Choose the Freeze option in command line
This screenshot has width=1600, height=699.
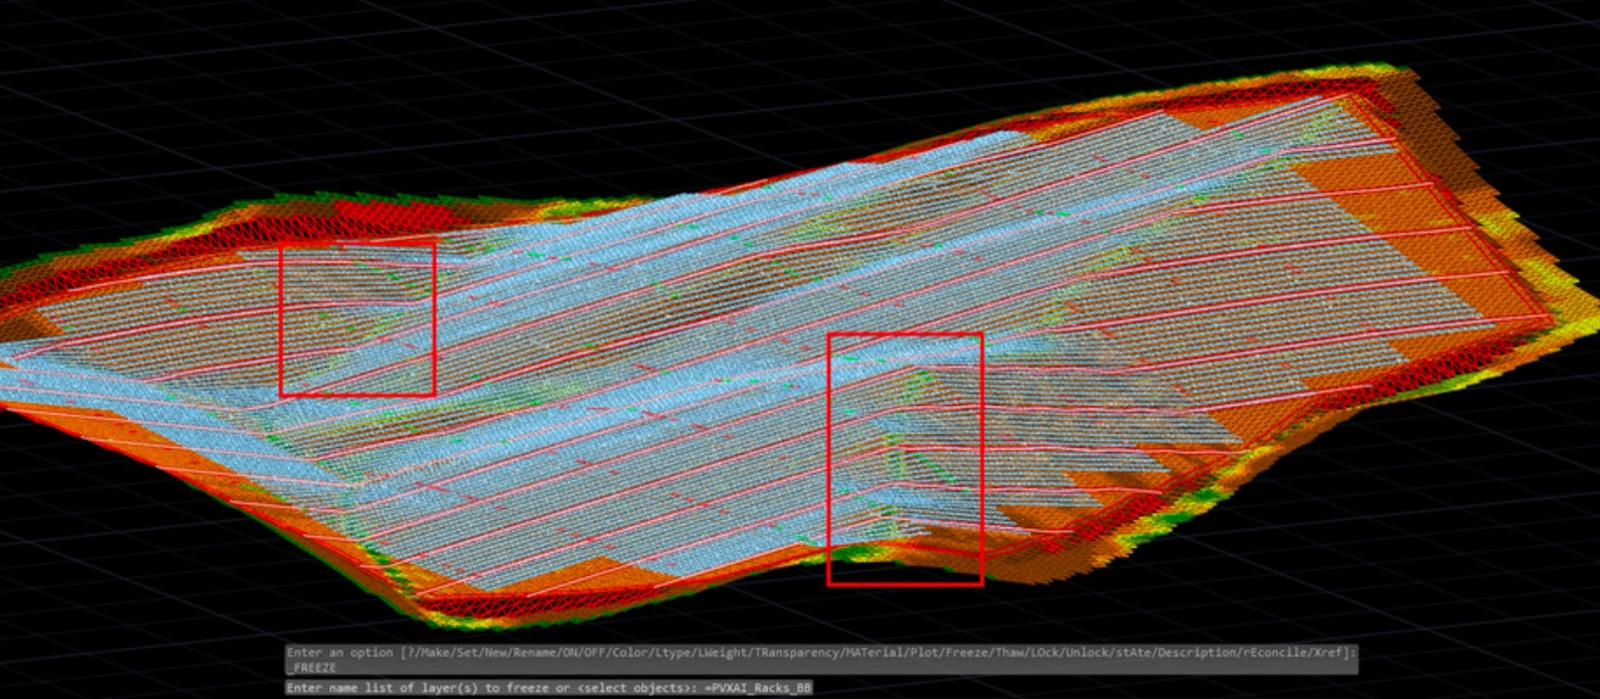(x=968, y=653)
